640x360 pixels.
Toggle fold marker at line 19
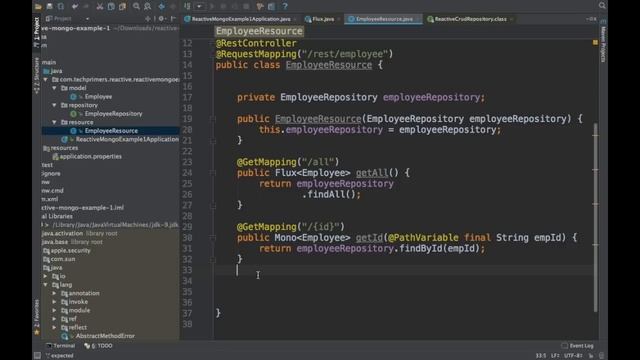click(213, 119)
